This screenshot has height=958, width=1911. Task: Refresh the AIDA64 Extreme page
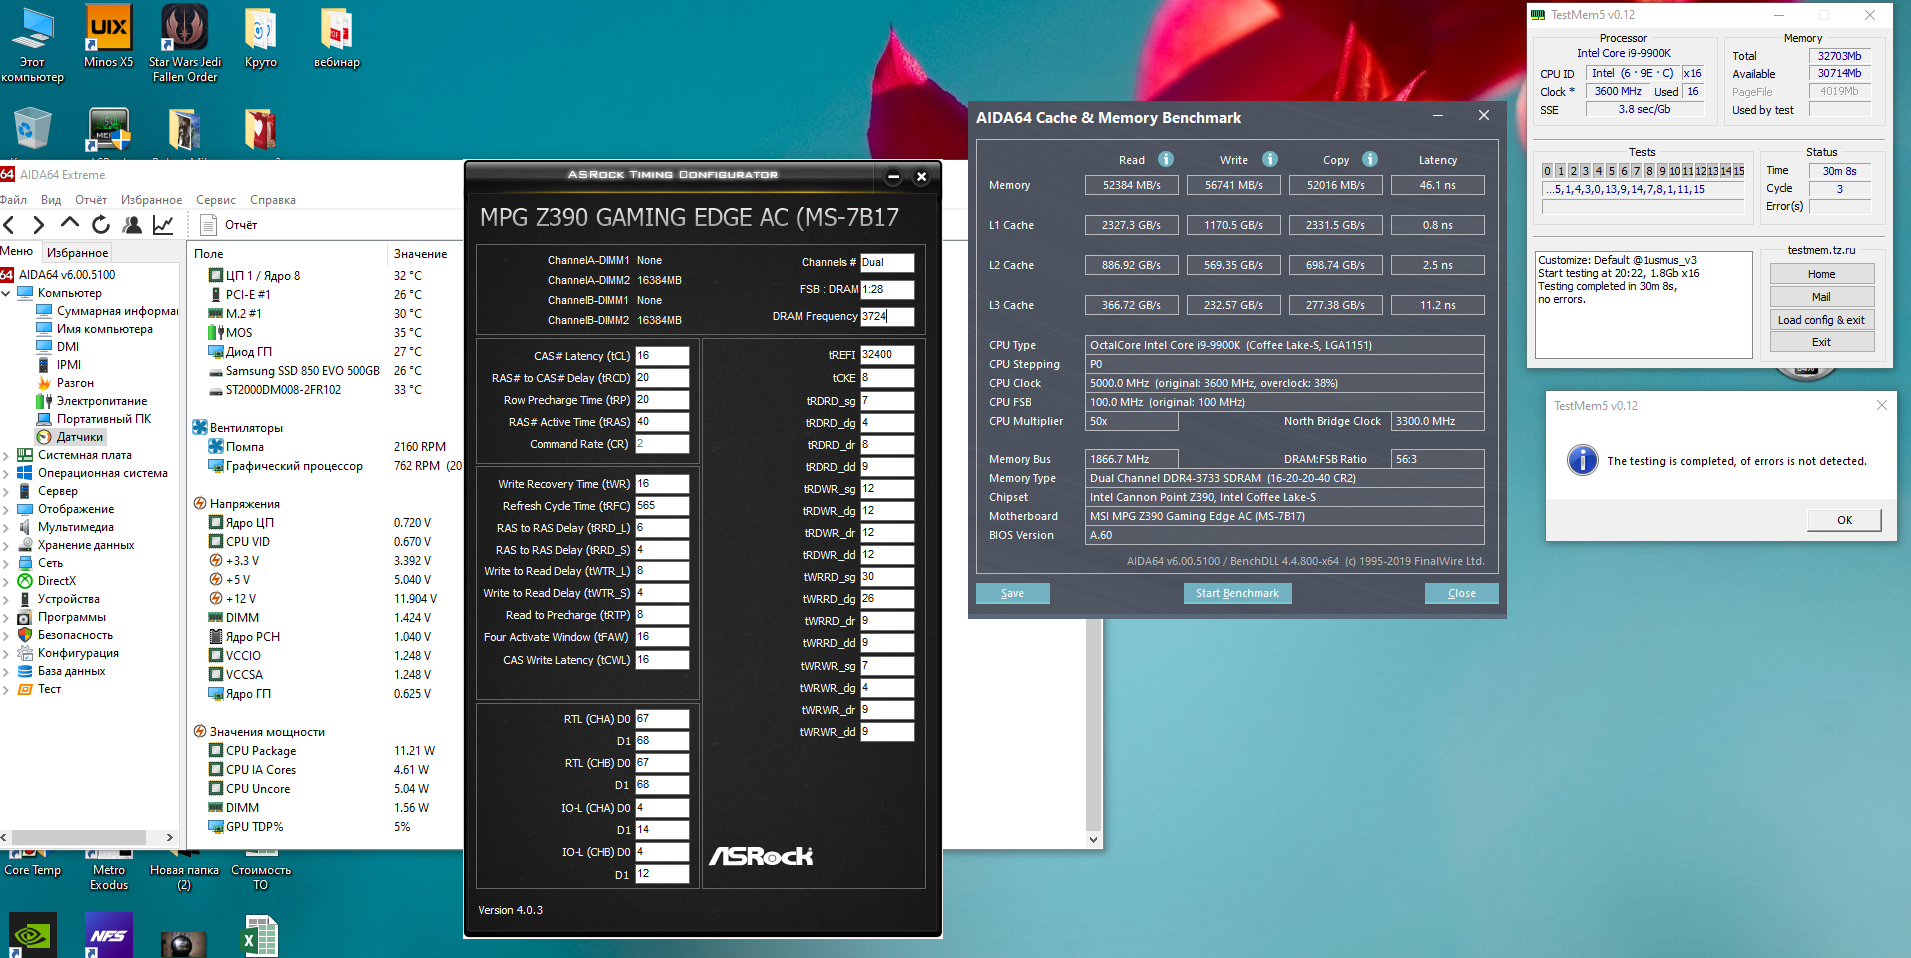tap(100, 225)
